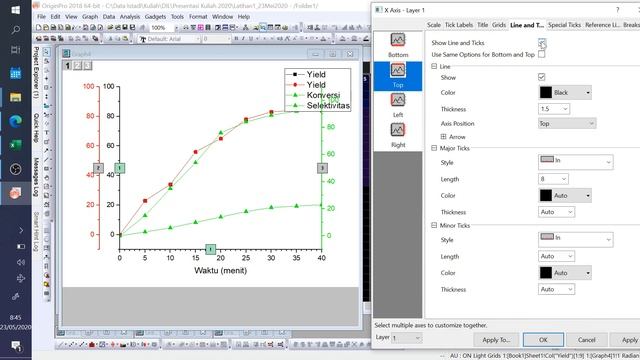
Task: Switch to the Tick Labels tab
Action: pos(459,25)
